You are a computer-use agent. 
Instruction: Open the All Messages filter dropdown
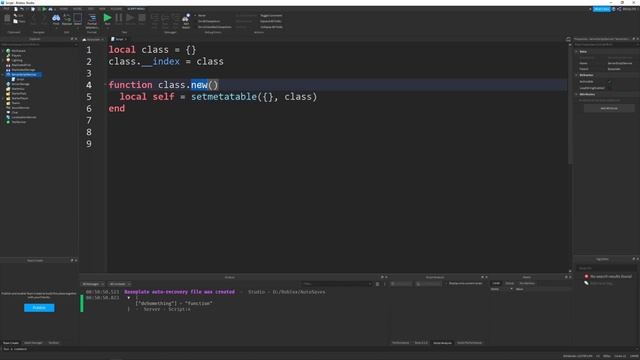click(93, 284)
